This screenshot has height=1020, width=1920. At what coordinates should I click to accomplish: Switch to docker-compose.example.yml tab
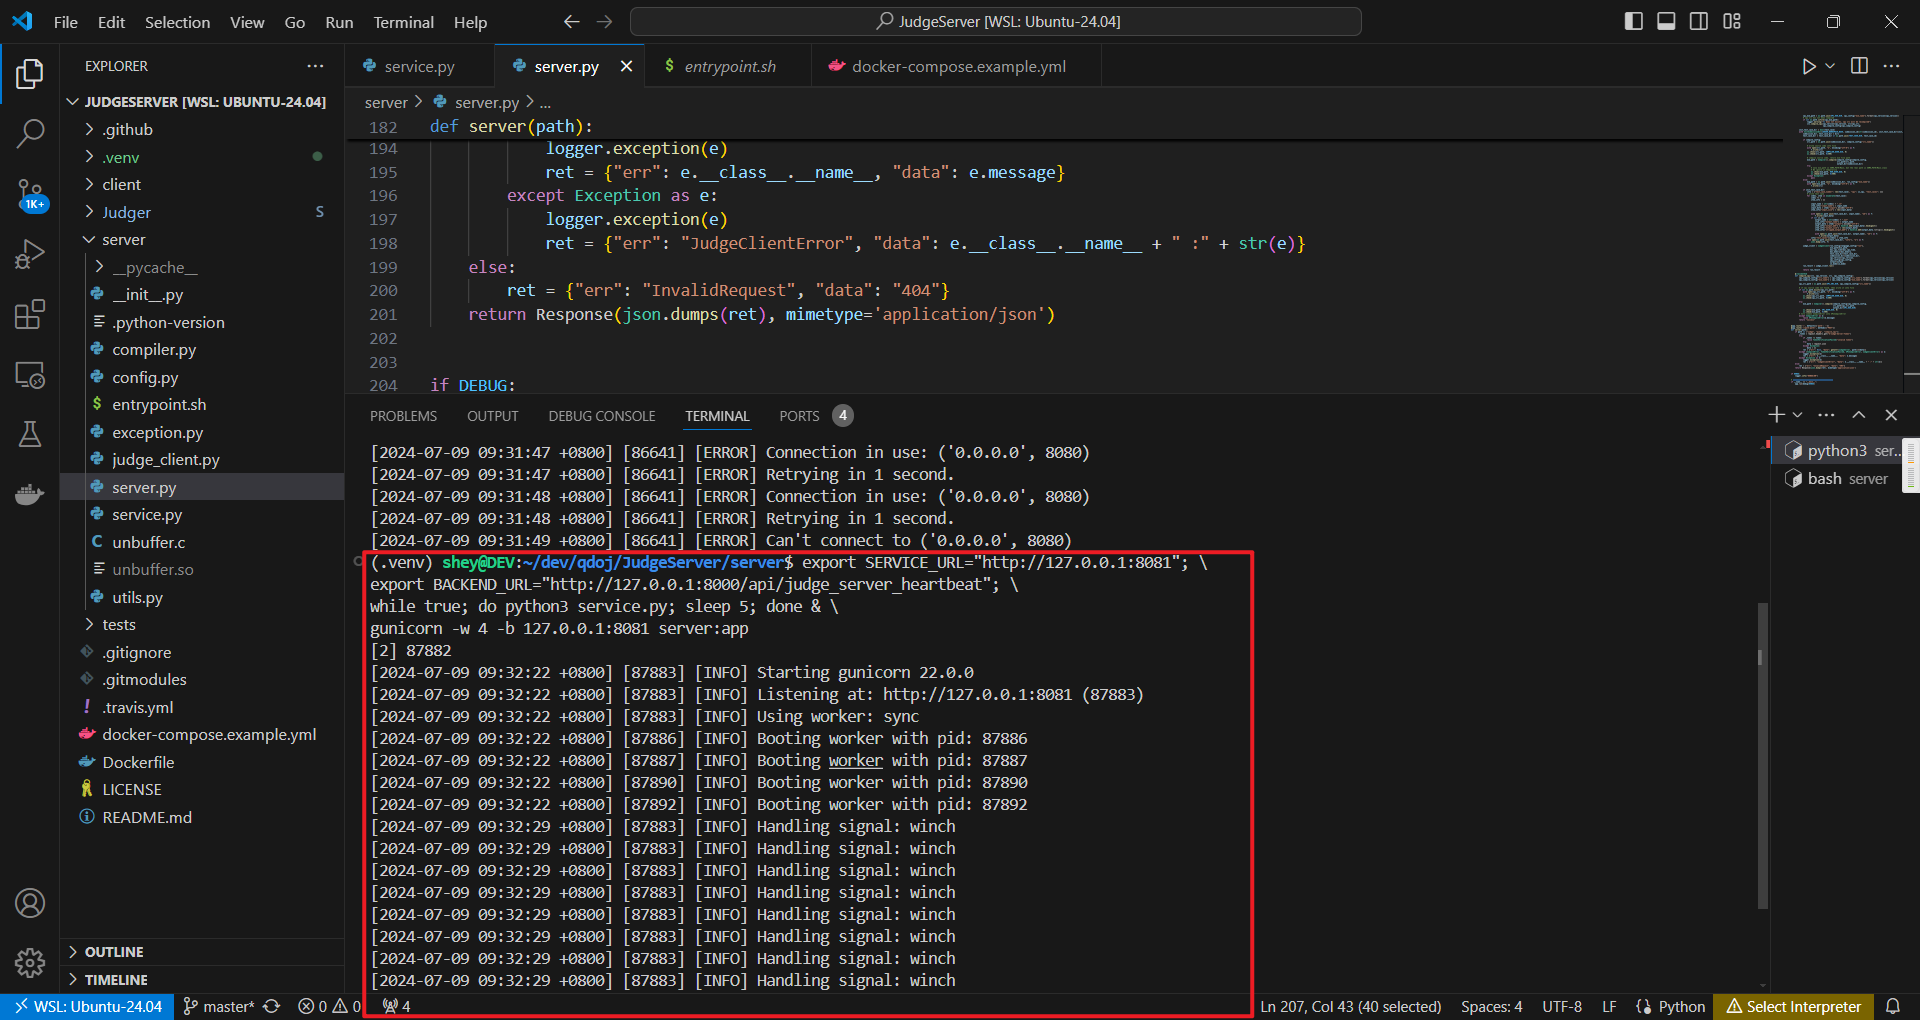click(957, 66)
